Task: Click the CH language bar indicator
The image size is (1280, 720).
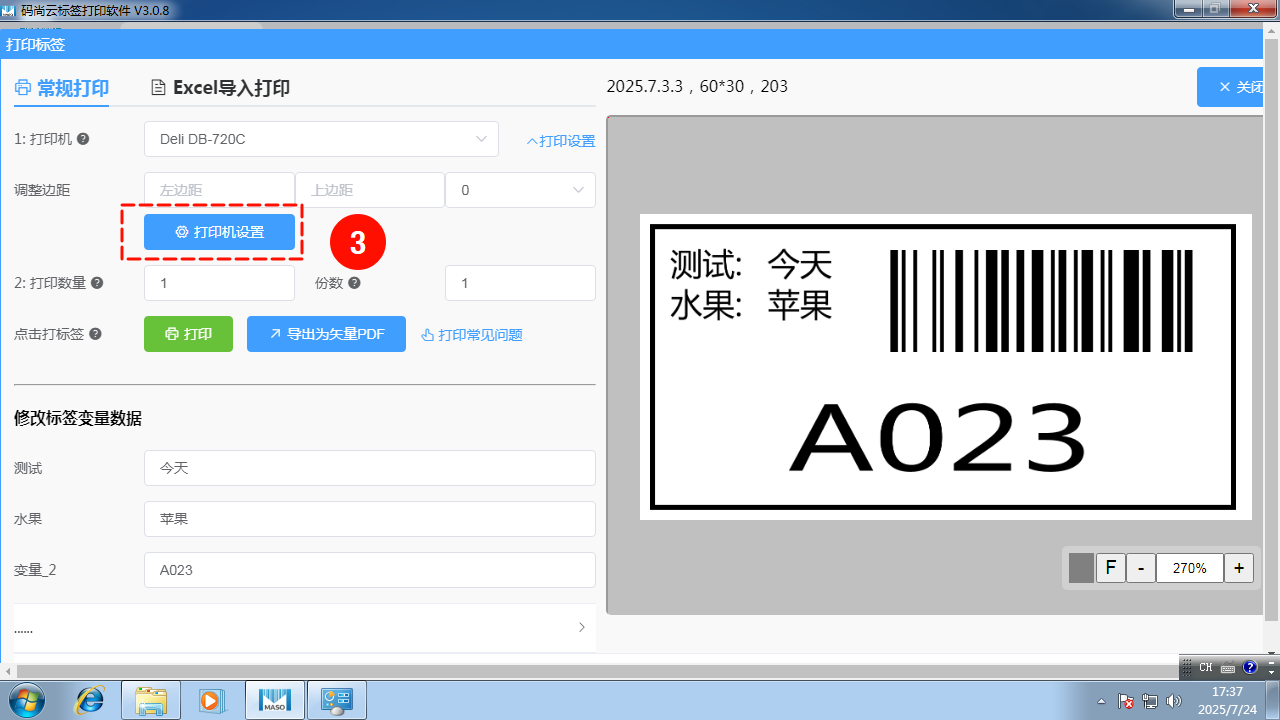Action: tap(1206, 668)
